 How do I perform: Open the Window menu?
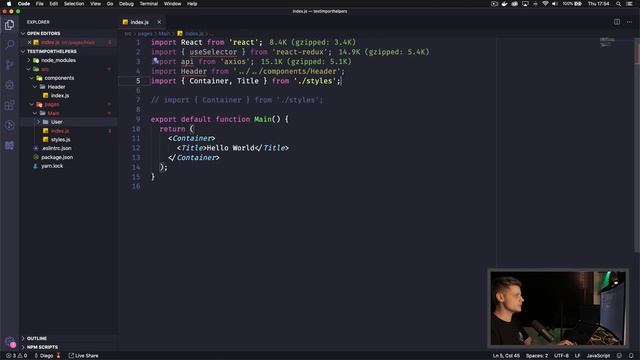(x=173, y=4)
